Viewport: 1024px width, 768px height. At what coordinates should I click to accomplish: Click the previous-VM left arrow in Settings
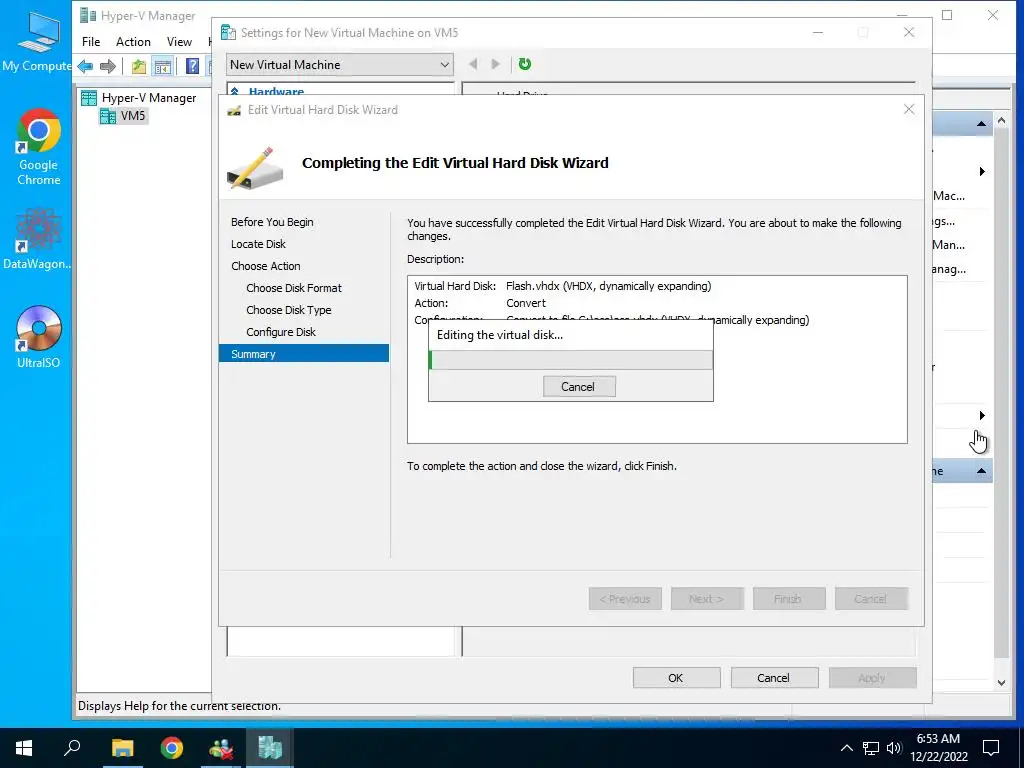point(473,64)
